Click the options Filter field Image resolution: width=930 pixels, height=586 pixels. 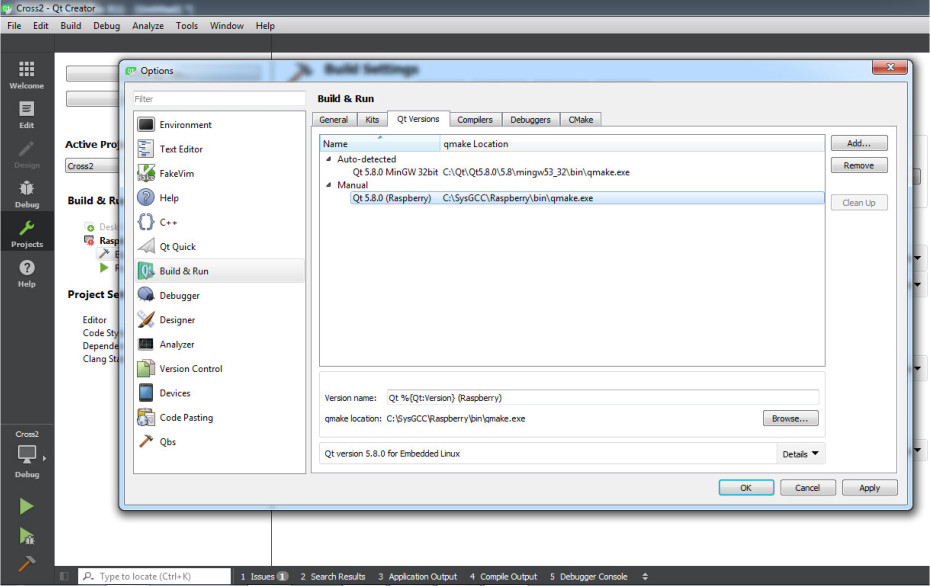[x=219, y=99]
